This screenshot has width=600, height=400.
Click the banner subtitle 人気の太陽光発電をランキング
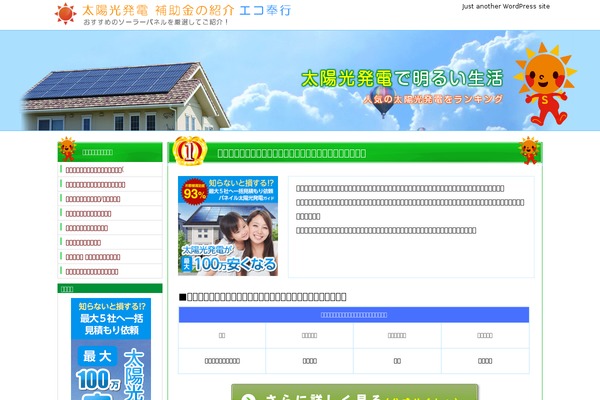point(433,100)
